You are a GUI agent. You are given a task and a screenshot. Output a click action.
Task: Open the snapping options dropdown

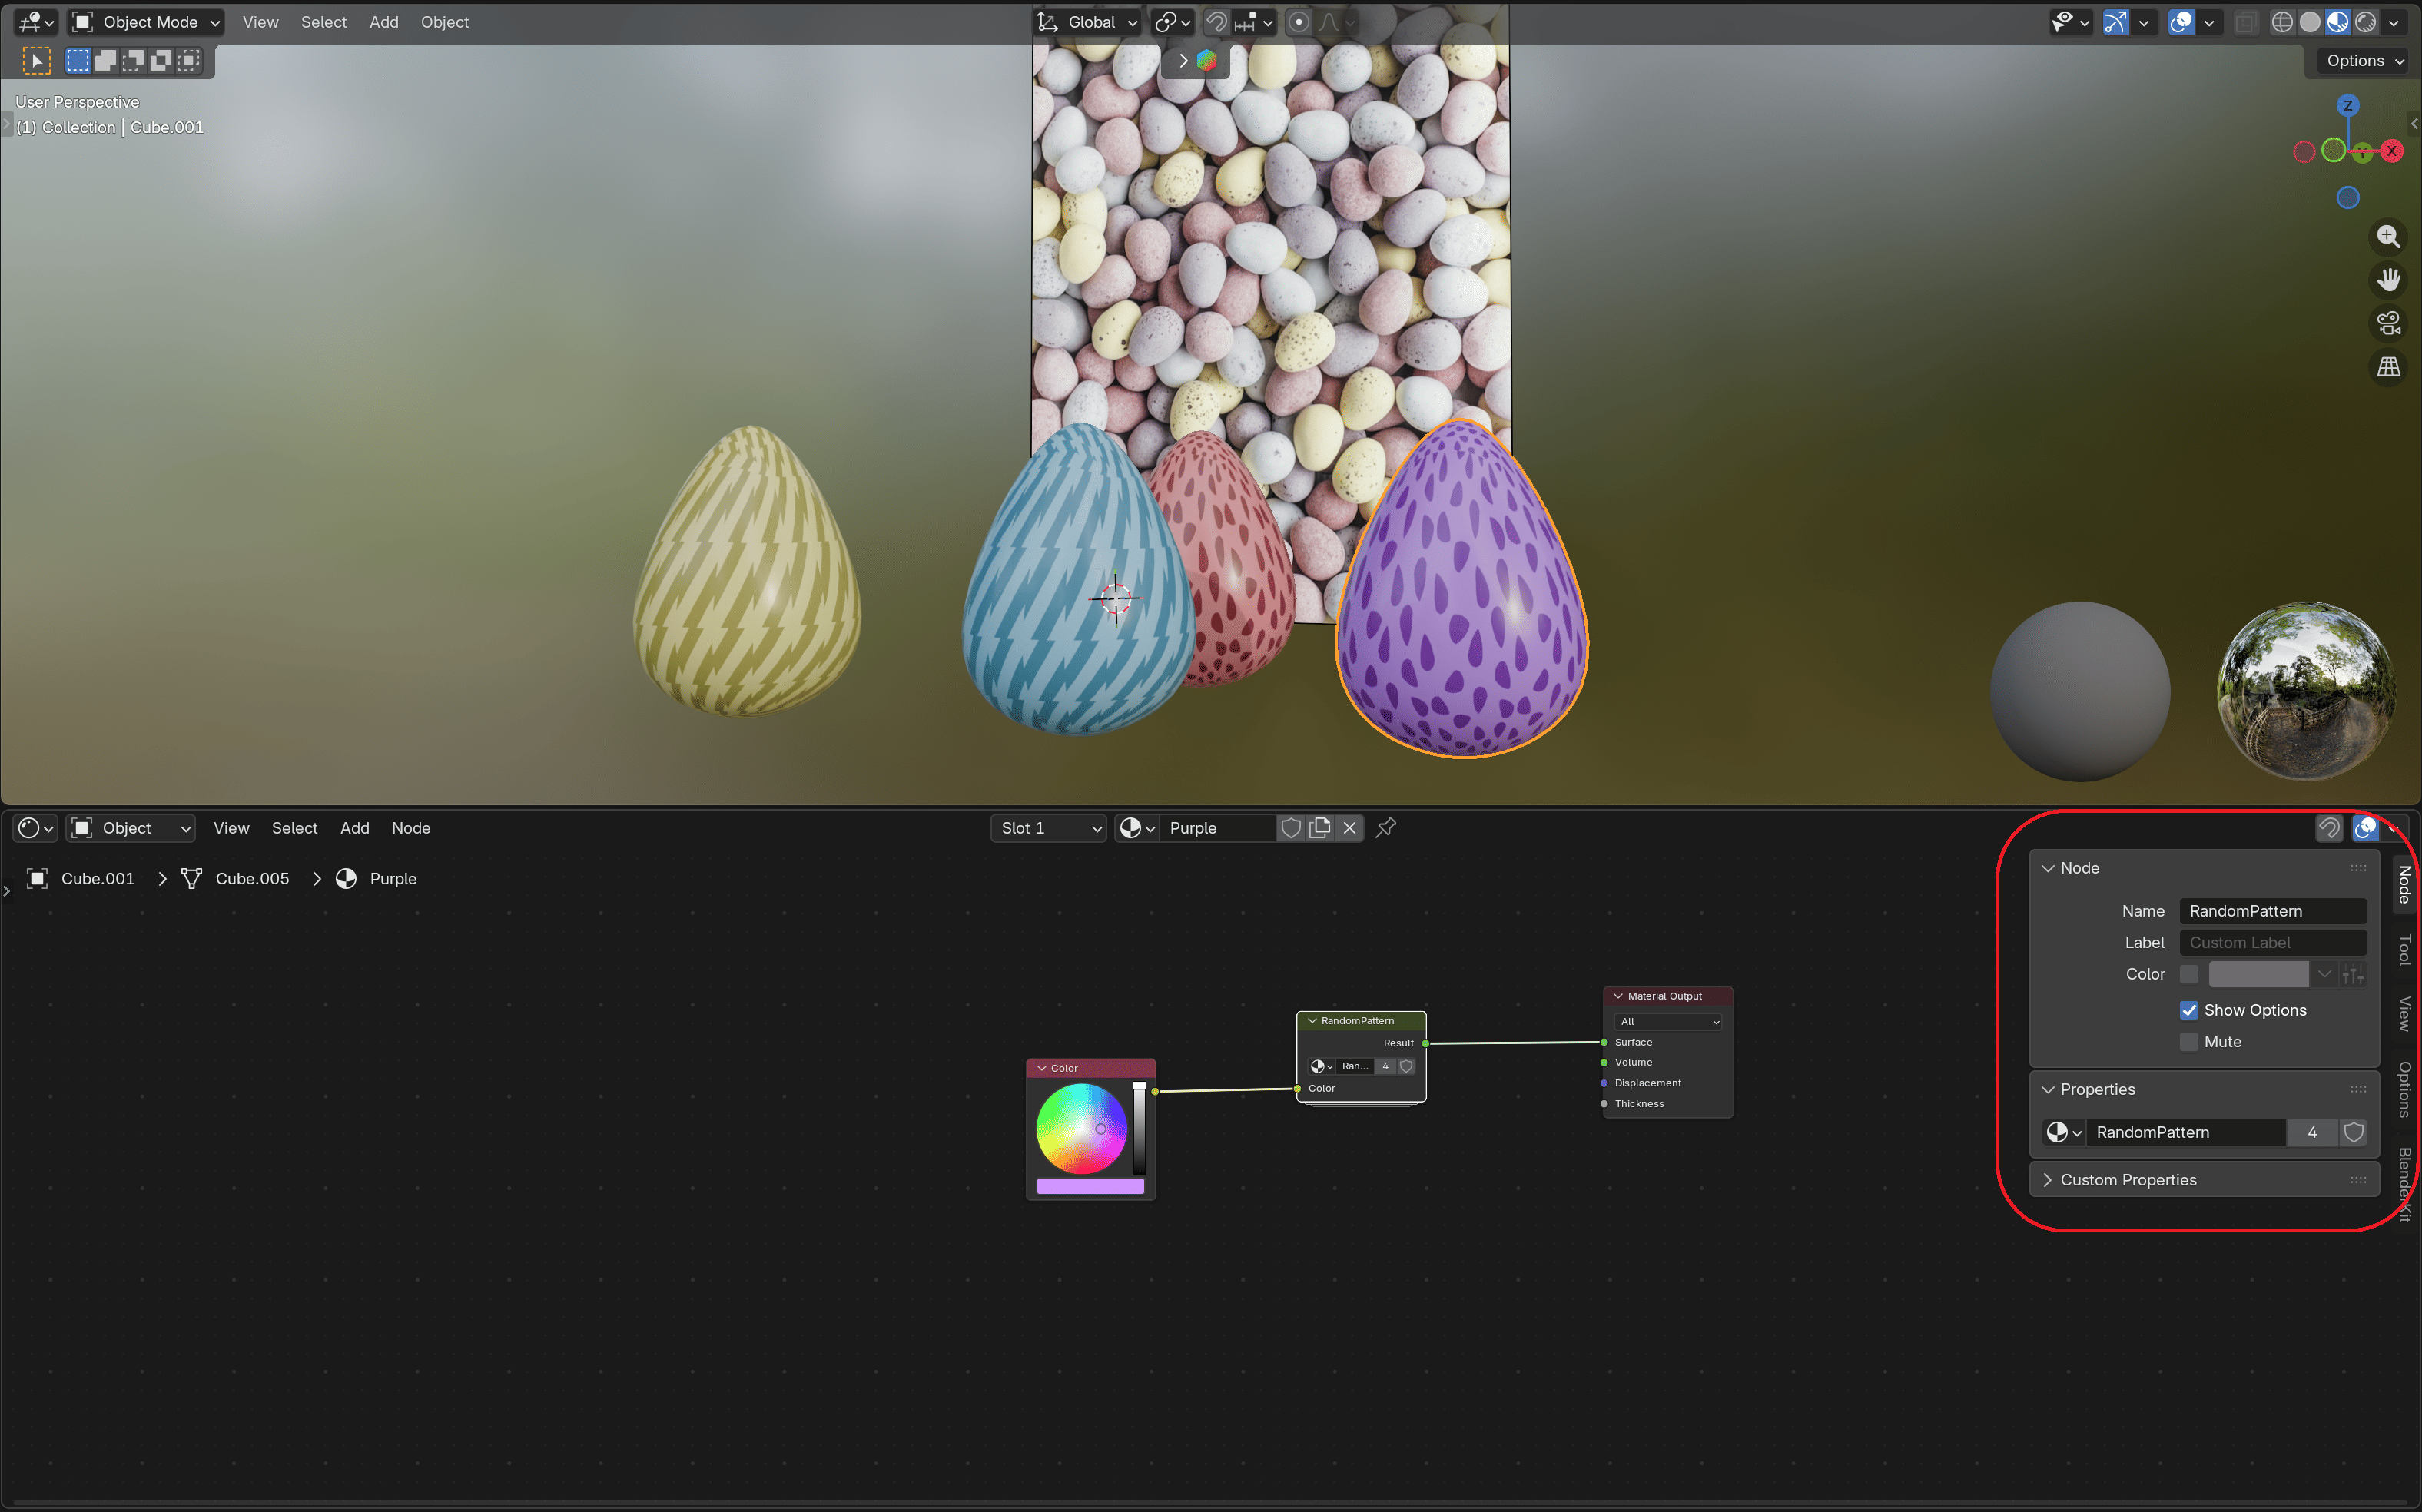pyautogui.click(x=1254, y=22)
